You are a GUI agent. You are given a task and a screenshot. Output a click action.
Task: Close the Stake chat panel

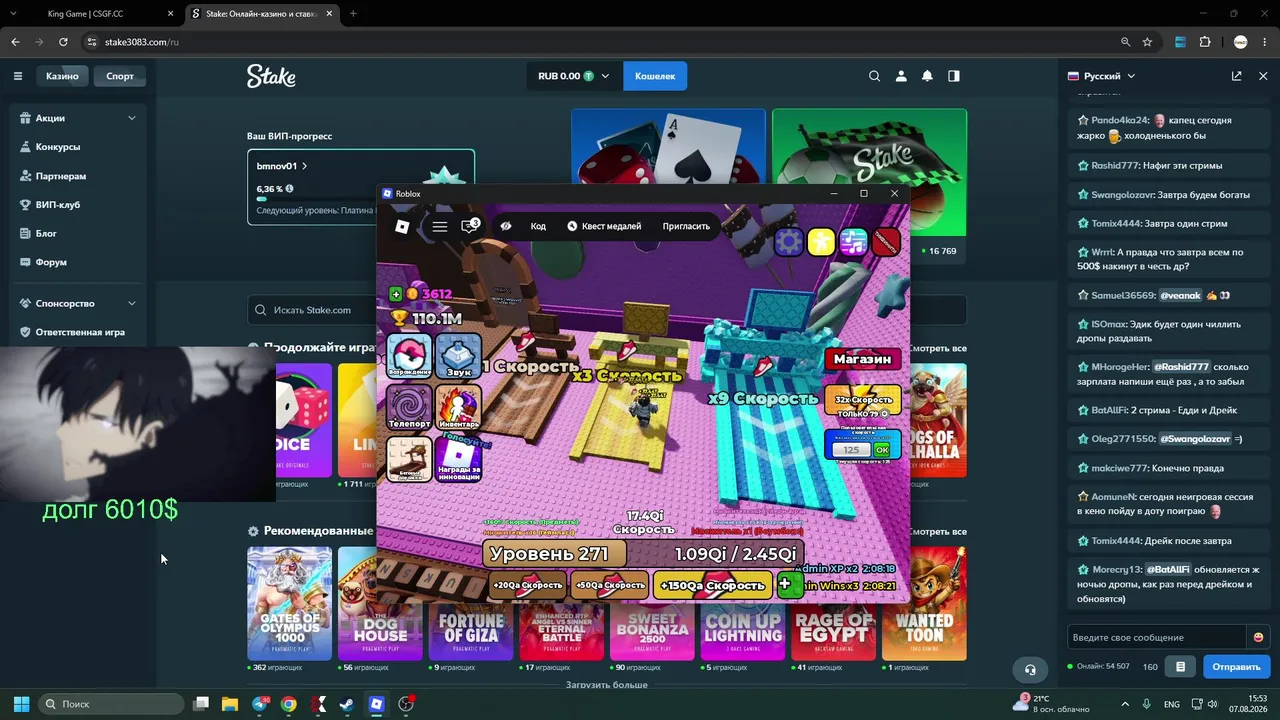click(1263, 76)
